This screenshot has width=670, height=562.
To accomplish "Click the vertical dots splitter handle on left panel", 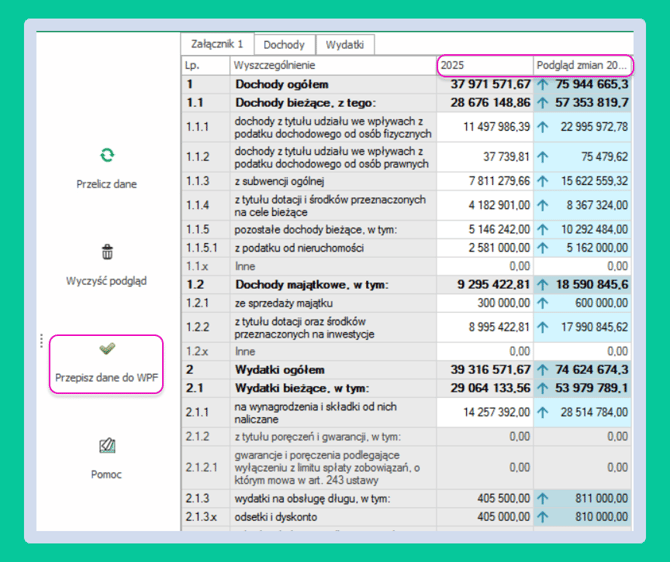I will click(x=41, y=341).
